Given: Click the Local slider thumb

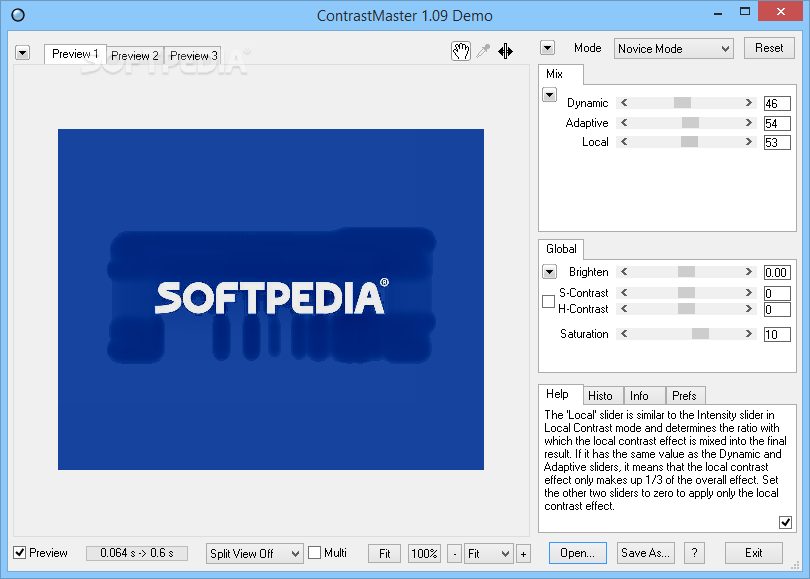Looking at the screenshot, I should (x=690, y=142).
